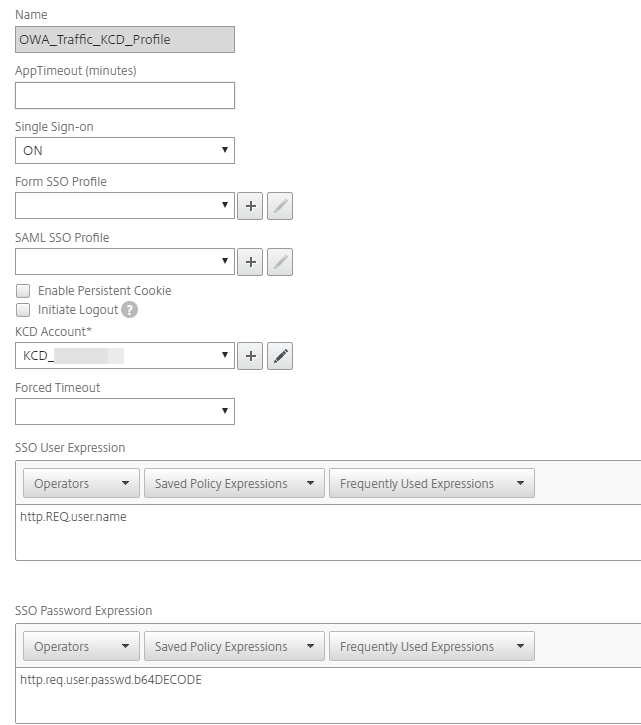Click the add Form SSO Profile plus icon
The image size is (641, 725).
pos(250,207)
